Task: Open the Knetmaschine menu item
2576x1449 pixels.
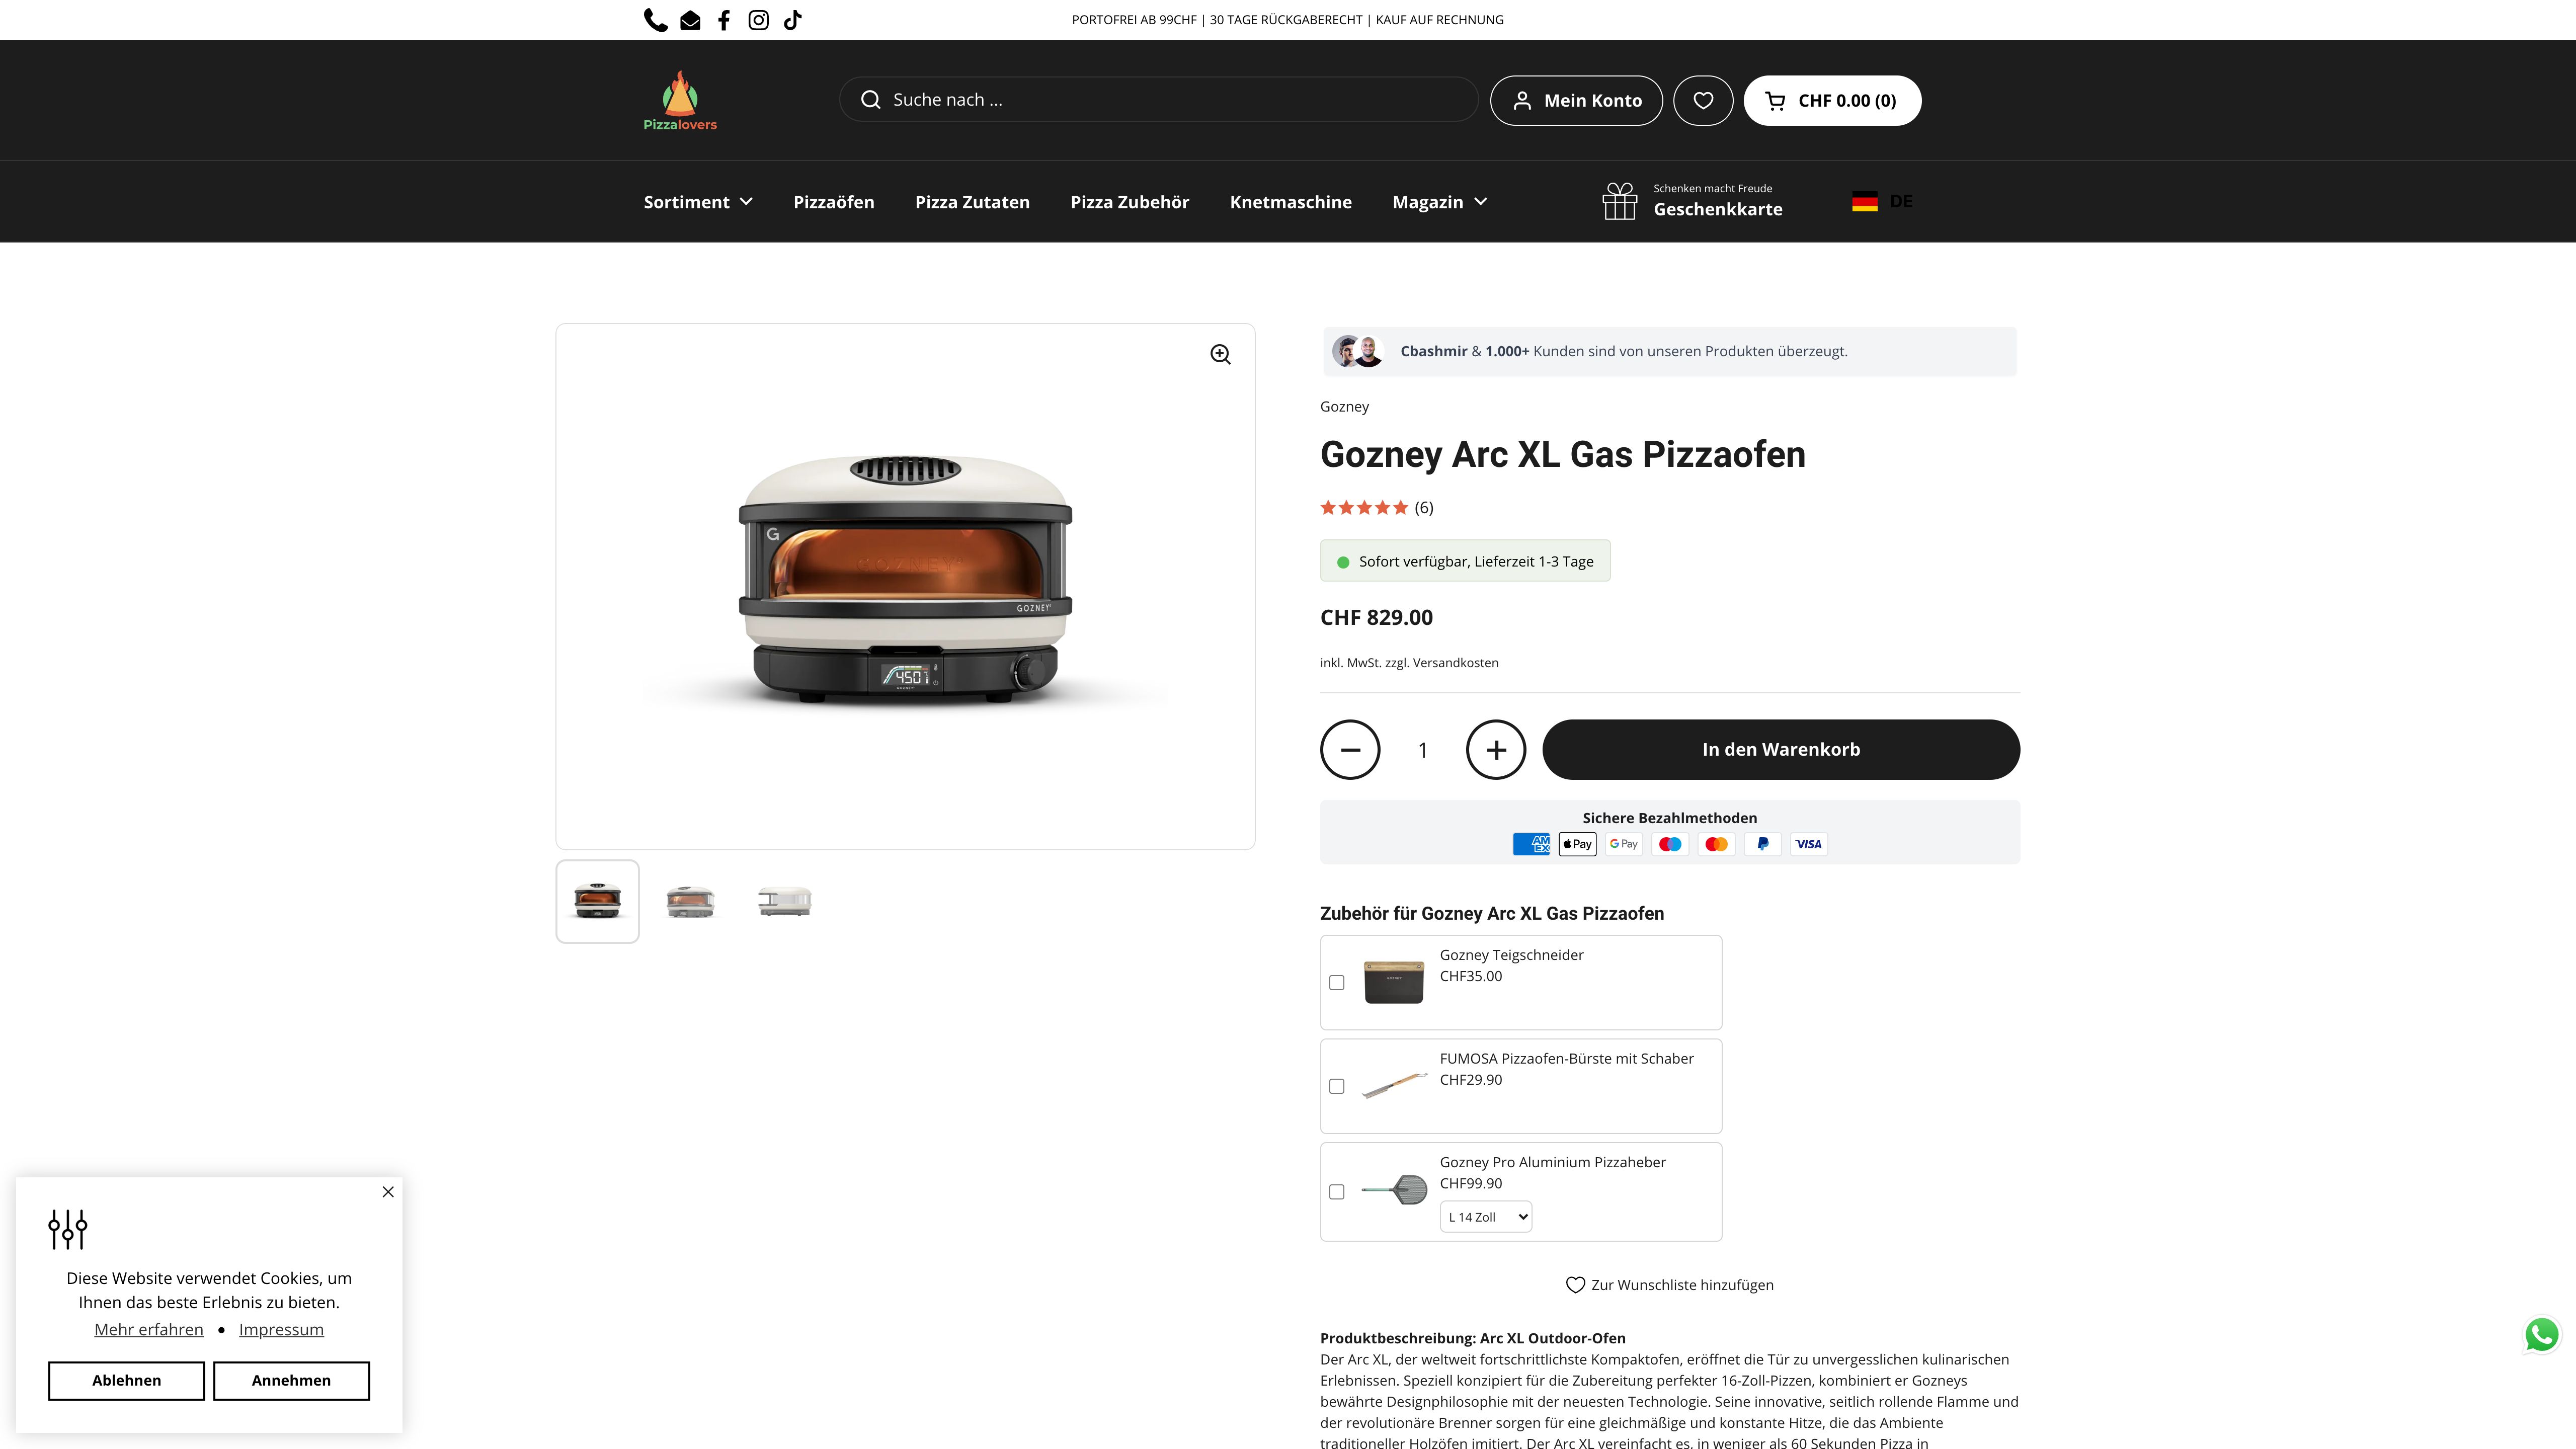Action: 1290,201
